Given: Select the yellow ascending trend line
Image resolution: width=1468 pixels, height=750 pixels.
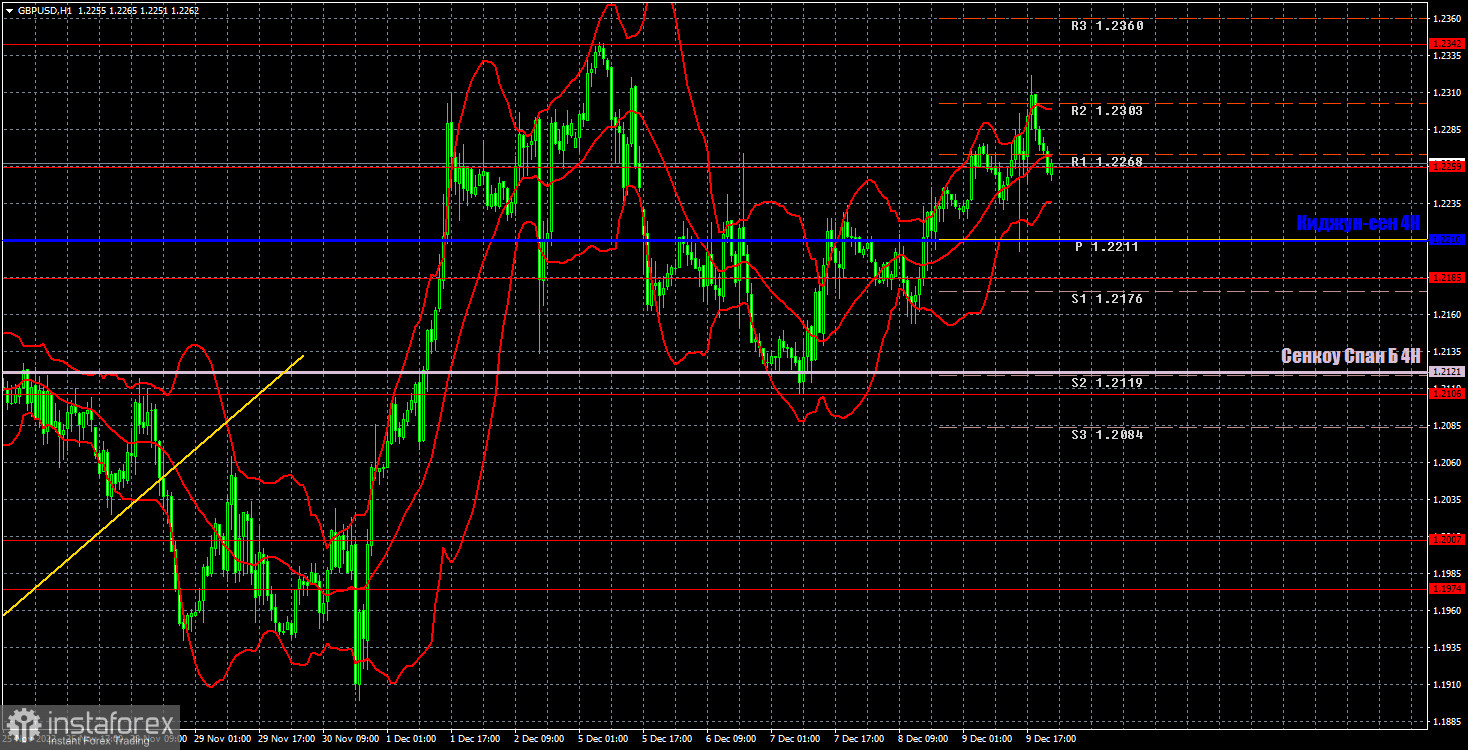Looking at the screenshot, I should coord(153,484).
